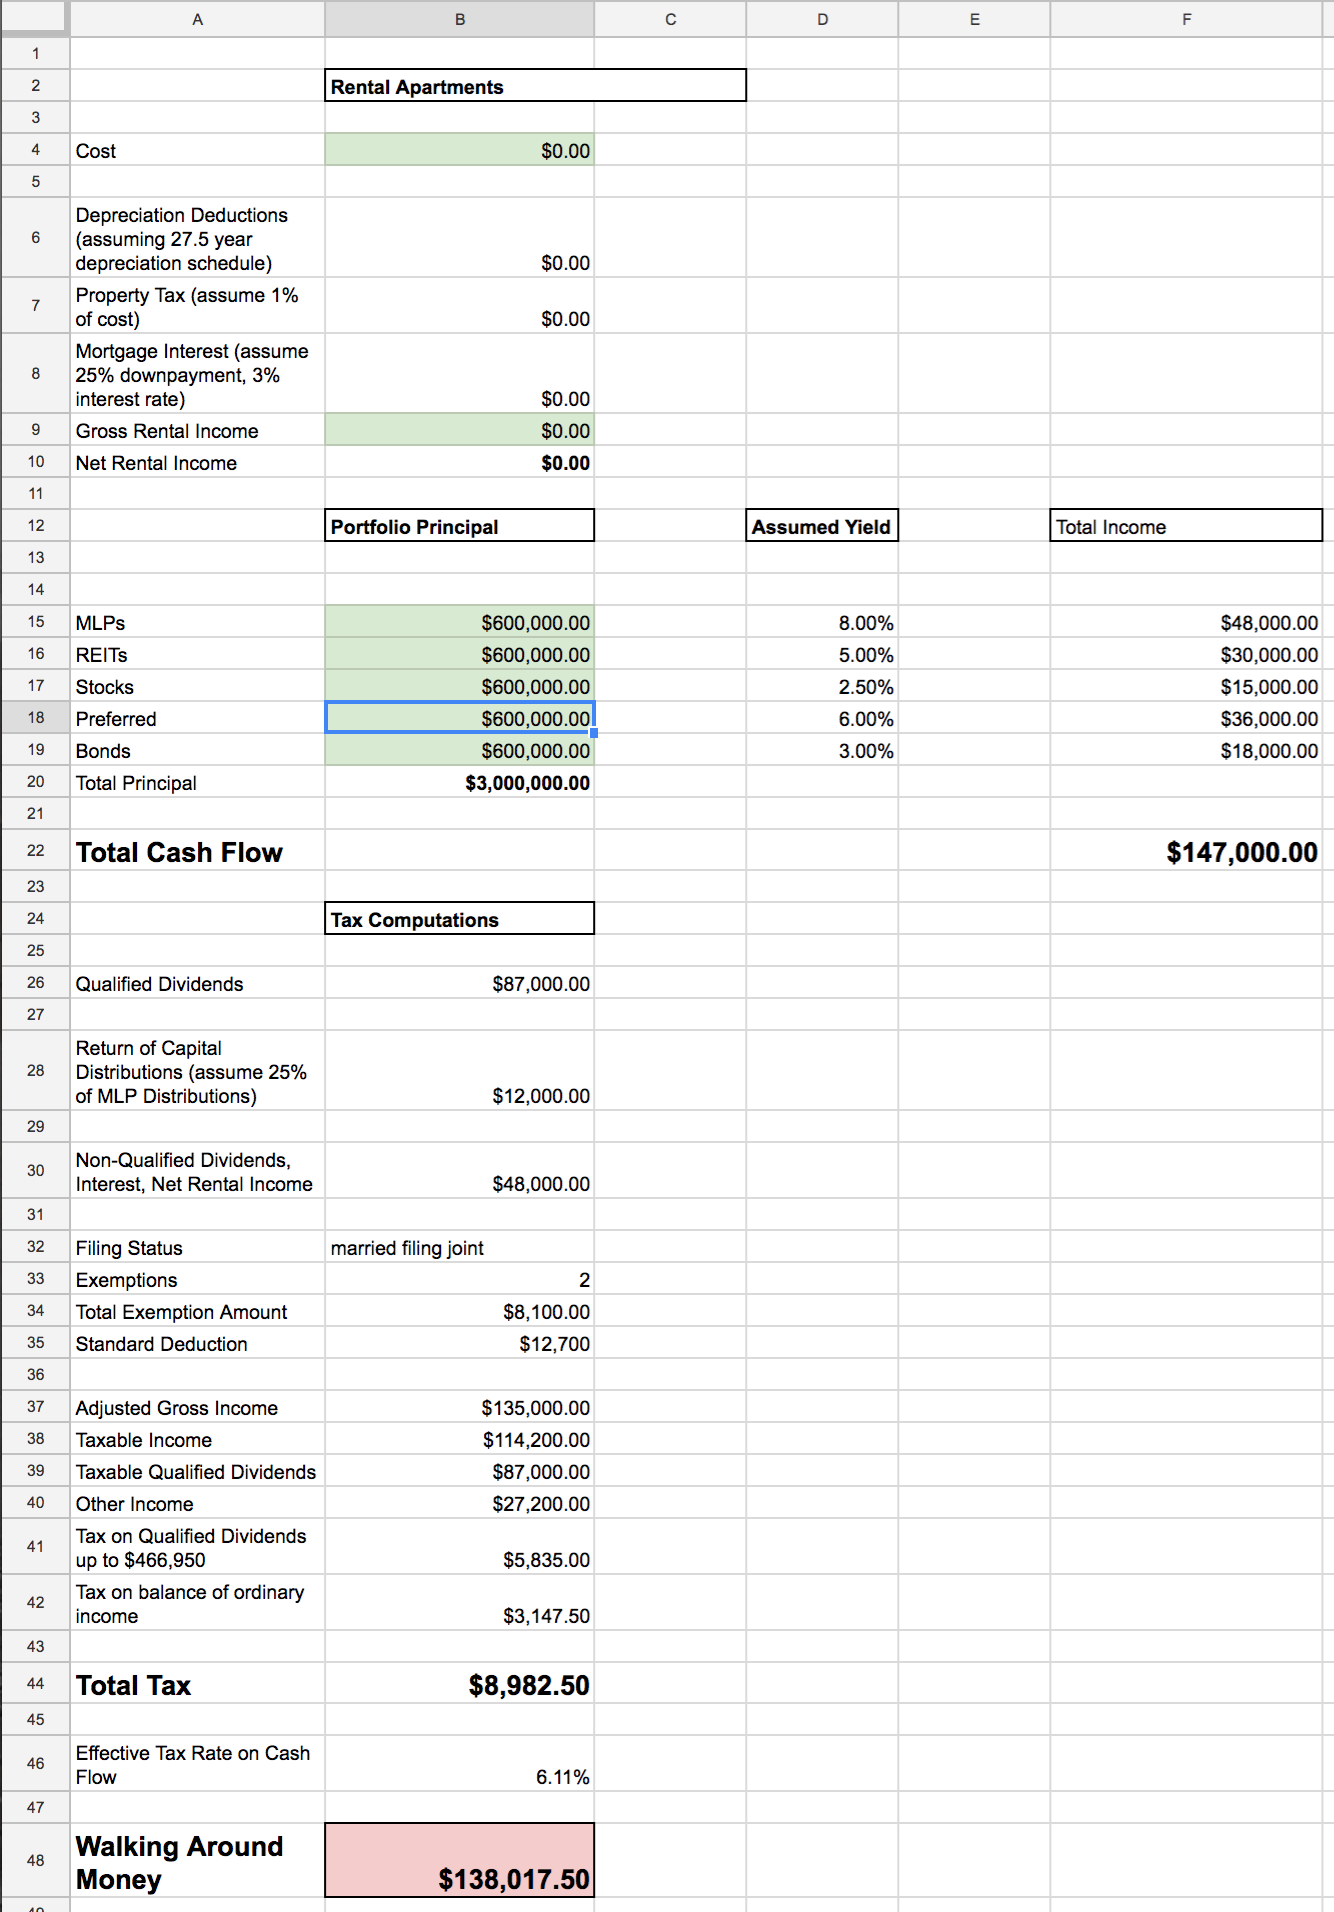Image resolution: width=1334 pixels, height=1912 pixels.
Task: Click Taxable Income $114,200.00 cell
Action: coord(460,1439)
